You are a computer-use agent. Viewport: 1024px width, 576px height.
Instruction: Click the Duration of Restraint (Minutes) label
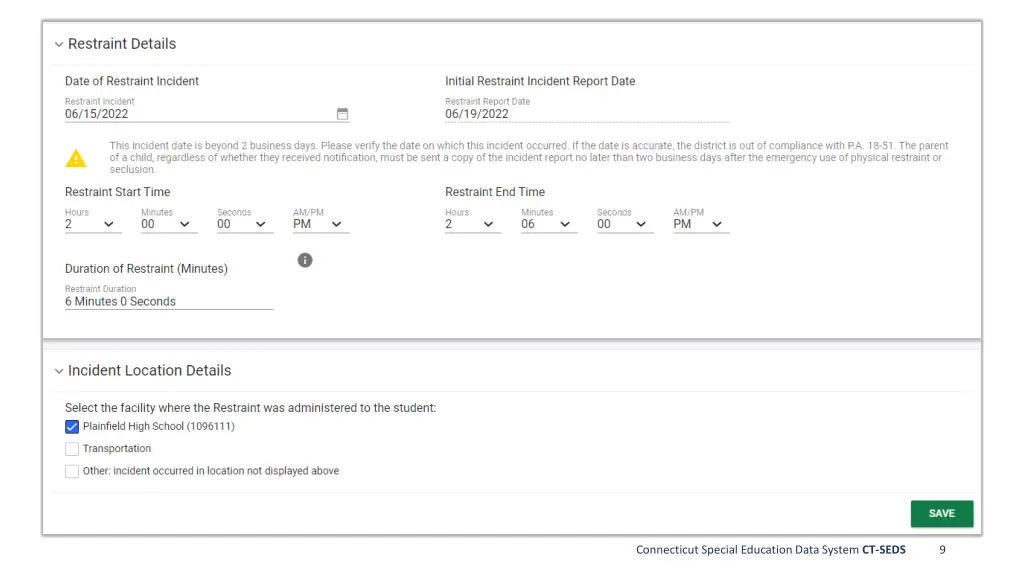pyautogui.click(x=146, y=268)
